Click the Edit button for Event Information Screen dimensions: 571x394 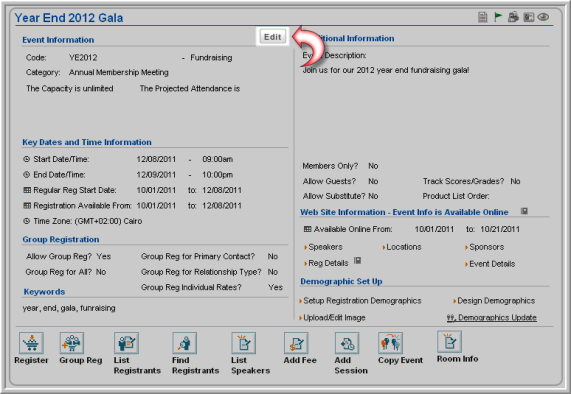[272, 37]
